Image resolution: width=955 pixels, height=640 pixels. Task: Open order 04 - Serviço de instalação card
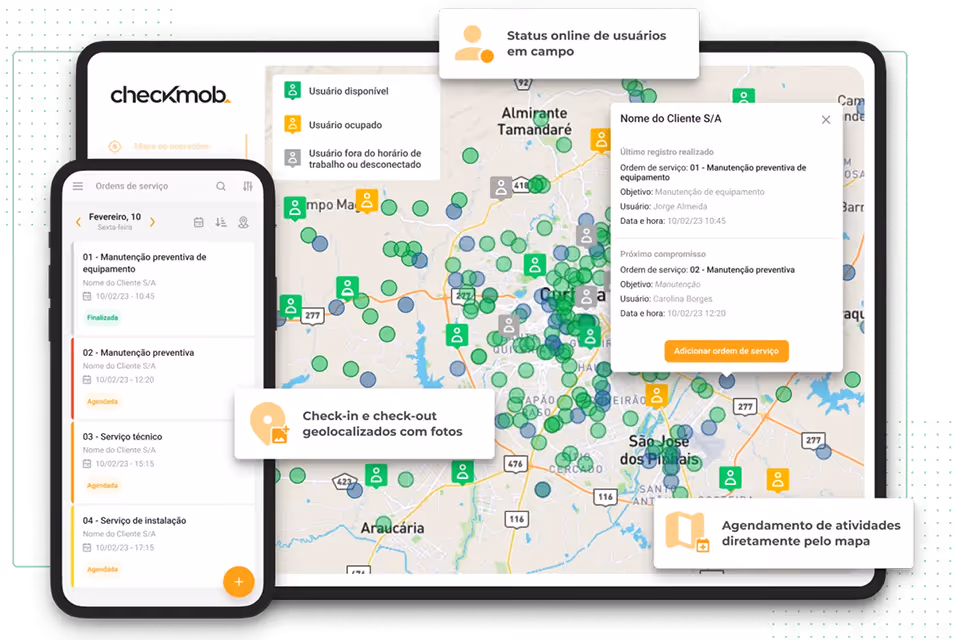pos(163,546)
